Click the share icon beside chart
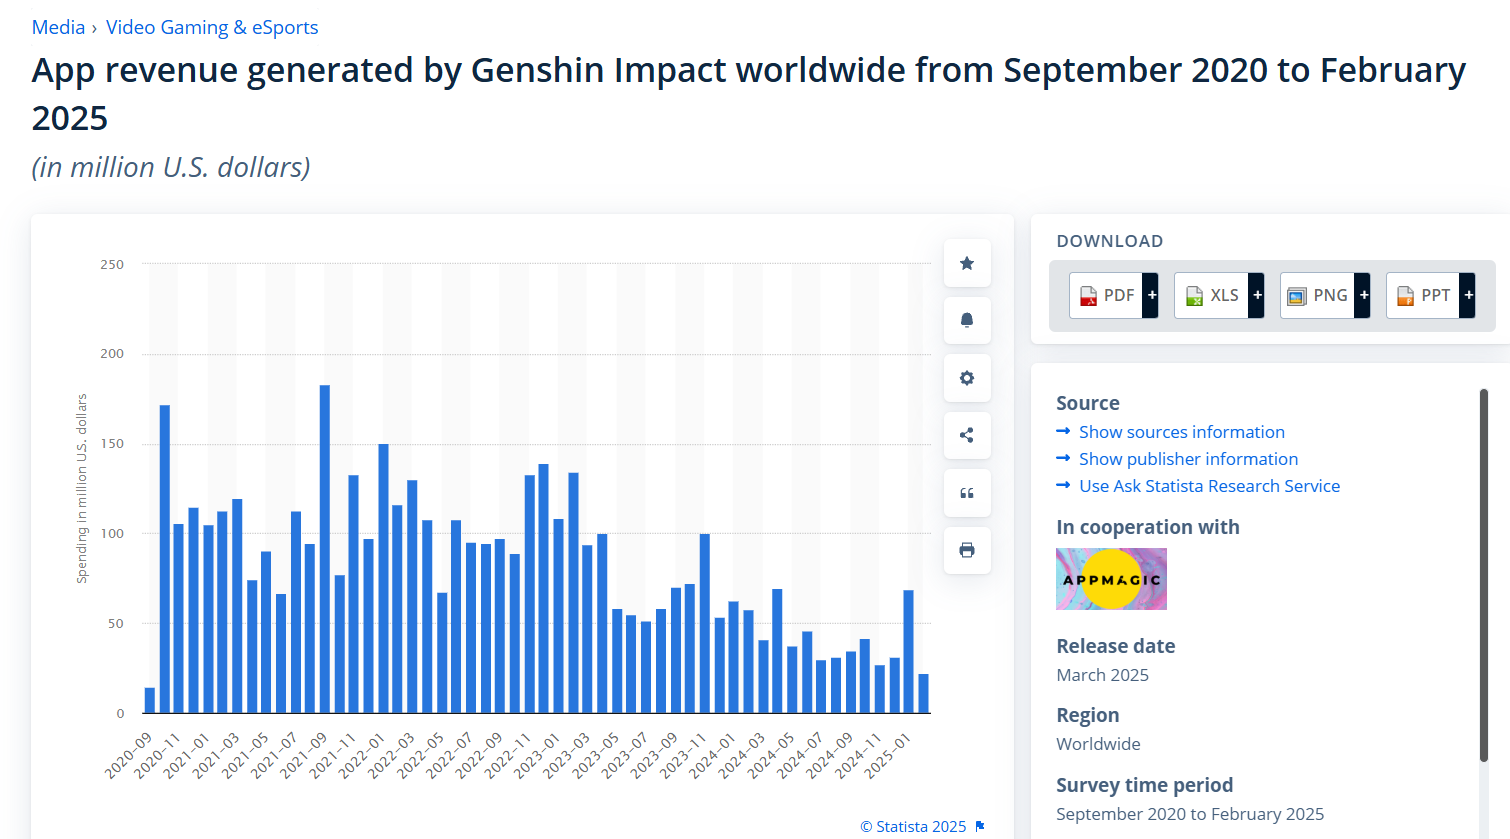Viewport: 1510px width, 839px height. pos(967,435)
